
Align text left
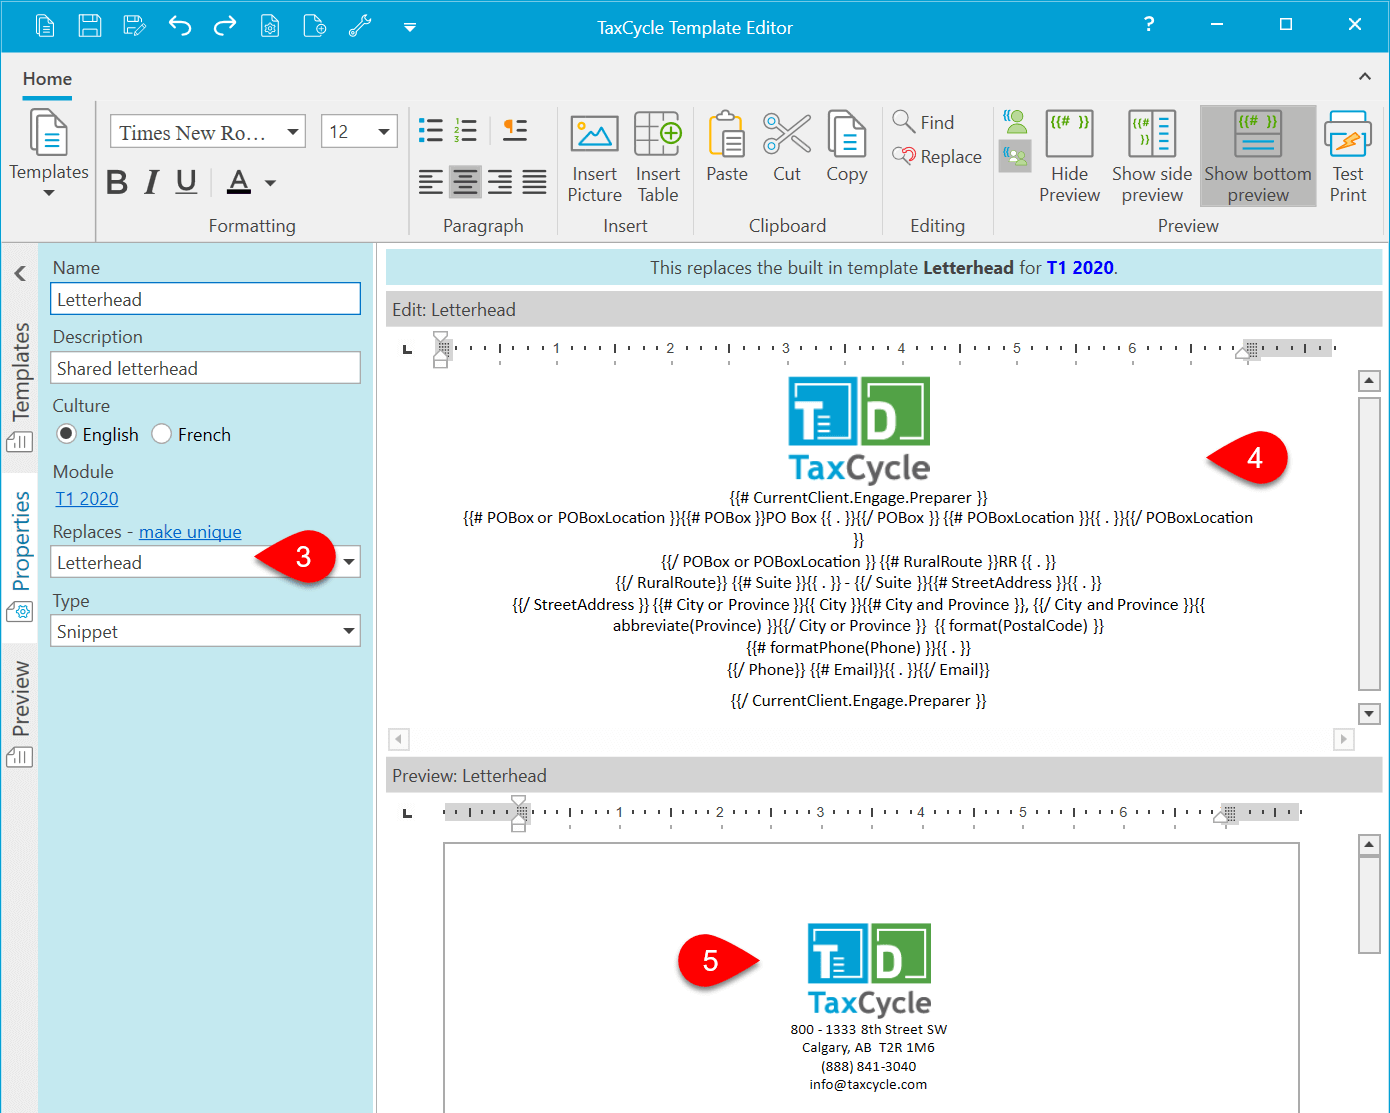tap(431, 182)
